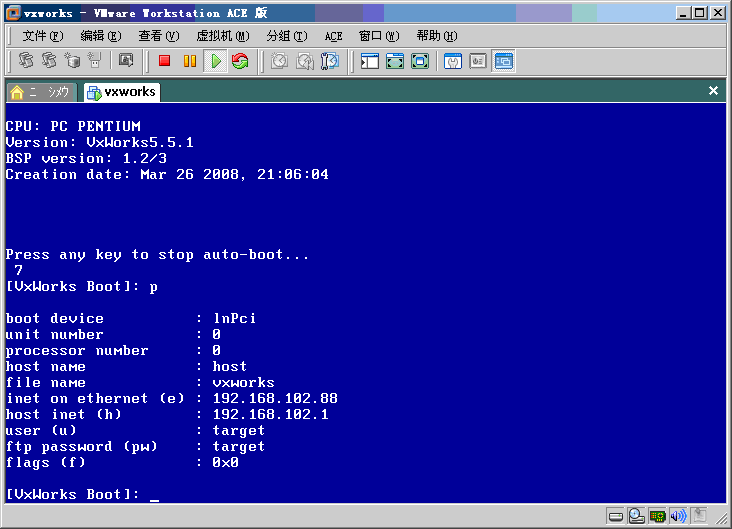Screen dimensions: 732x529
Task: Click the 'host name' label
Action: [x=46, y=367]
